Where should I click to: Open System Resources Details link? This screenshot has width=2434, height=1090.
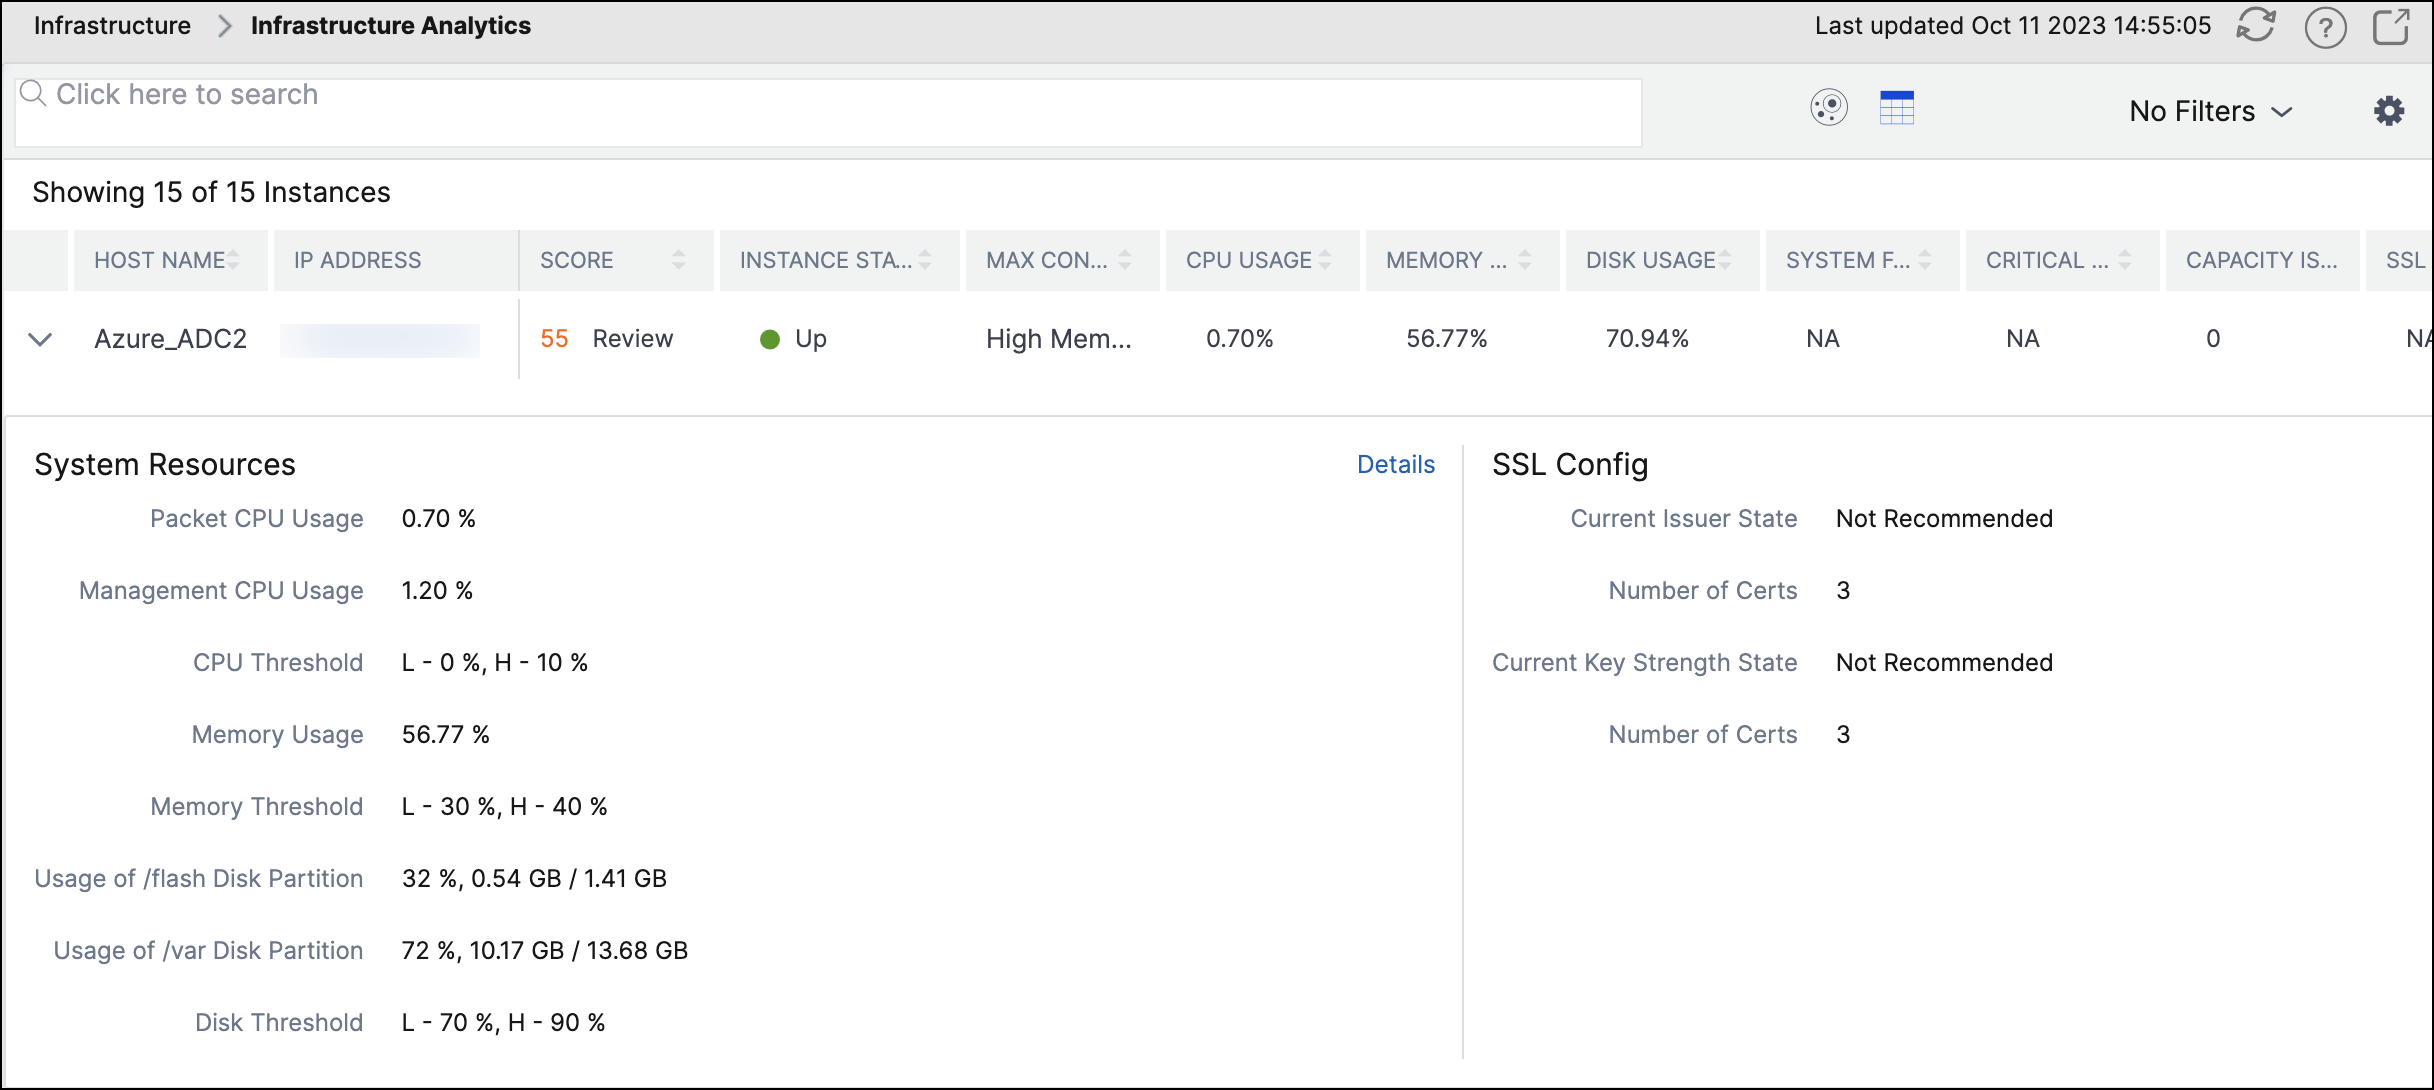1395,464
